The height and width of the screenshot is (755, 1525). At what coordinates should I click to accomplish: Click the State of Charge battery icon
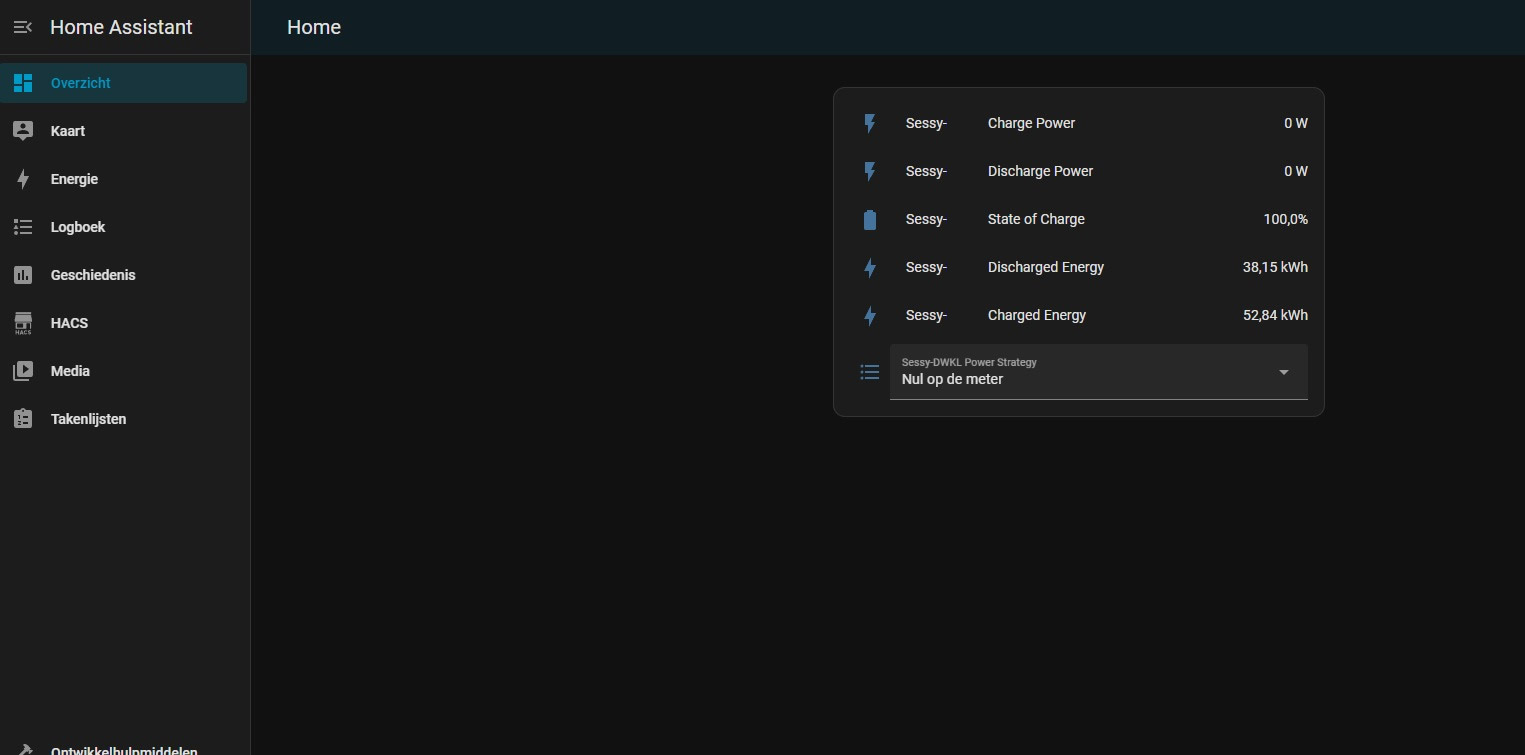870,219
